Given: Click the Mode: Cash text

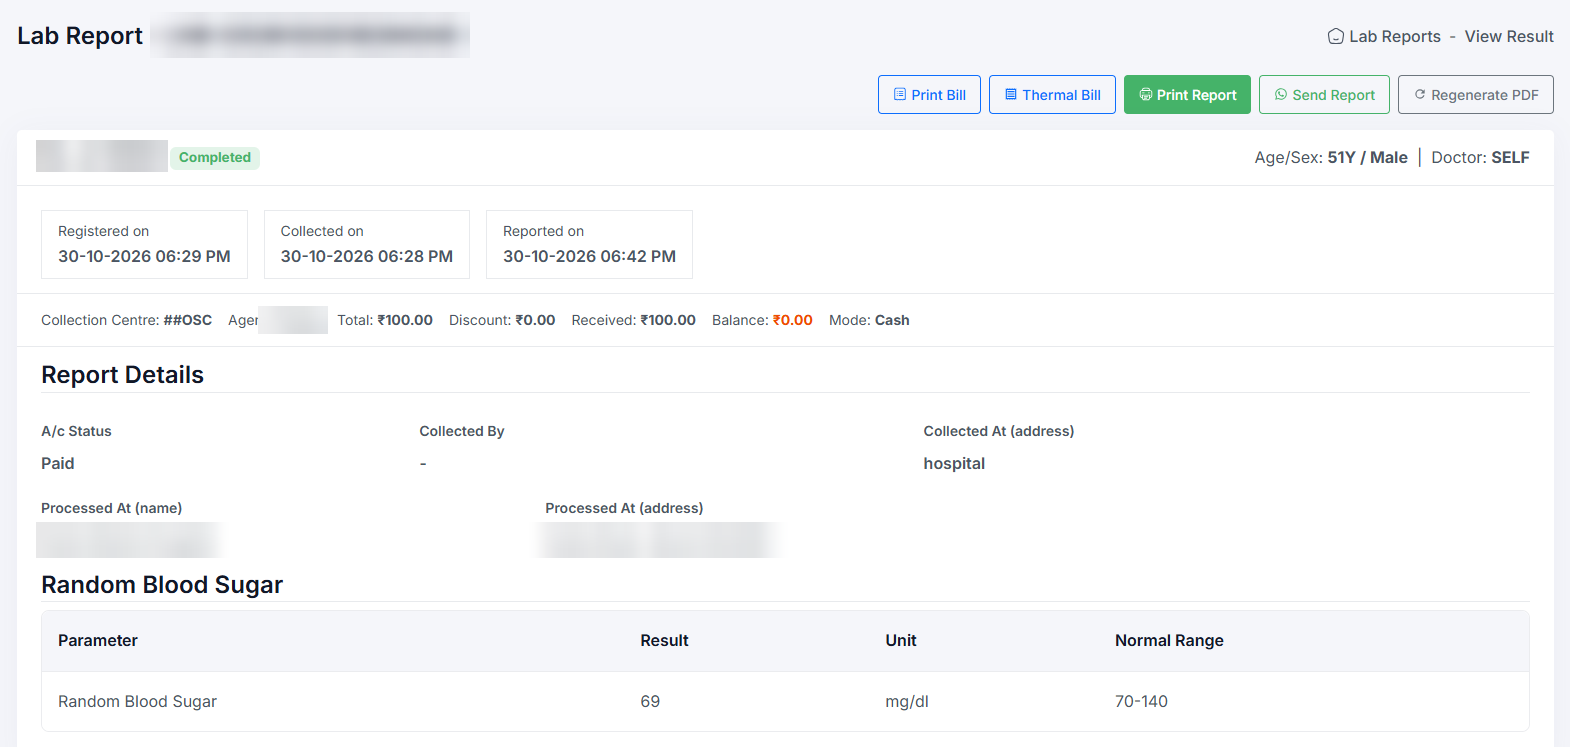Looking at the screenshot, I should 869,320.
